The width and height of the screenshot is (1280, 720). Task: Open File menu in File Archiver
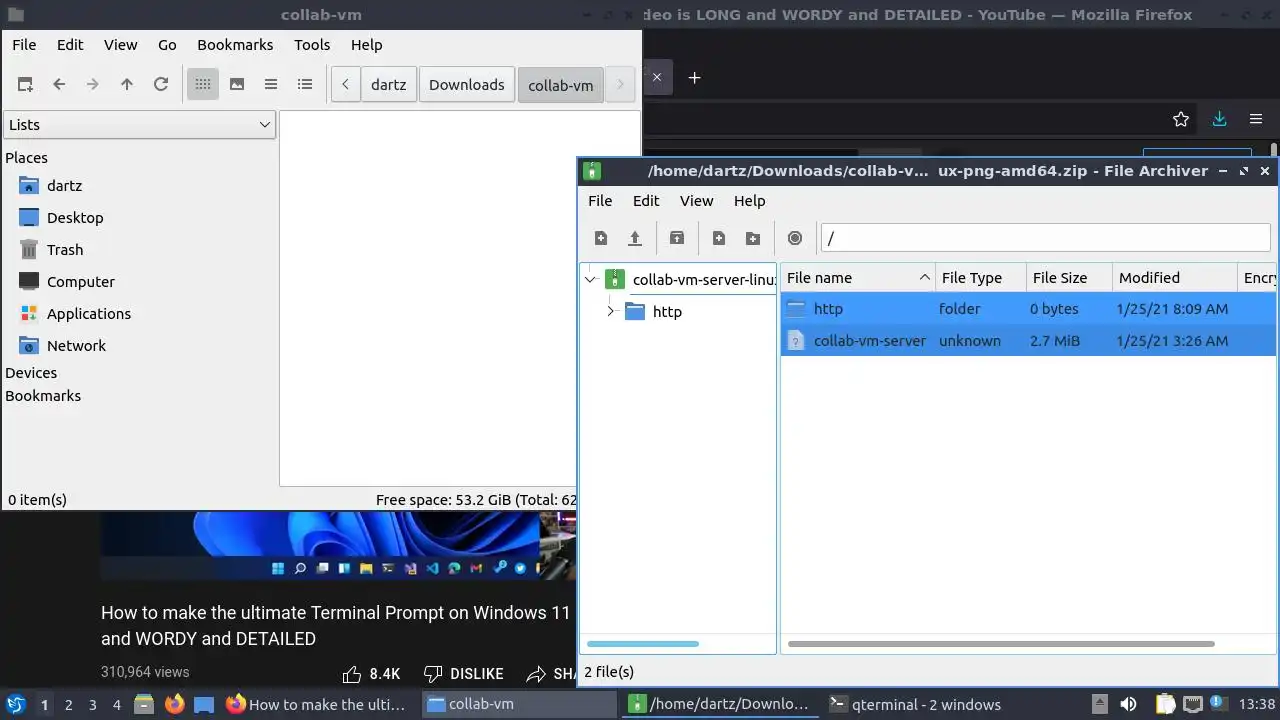point(600,200)
